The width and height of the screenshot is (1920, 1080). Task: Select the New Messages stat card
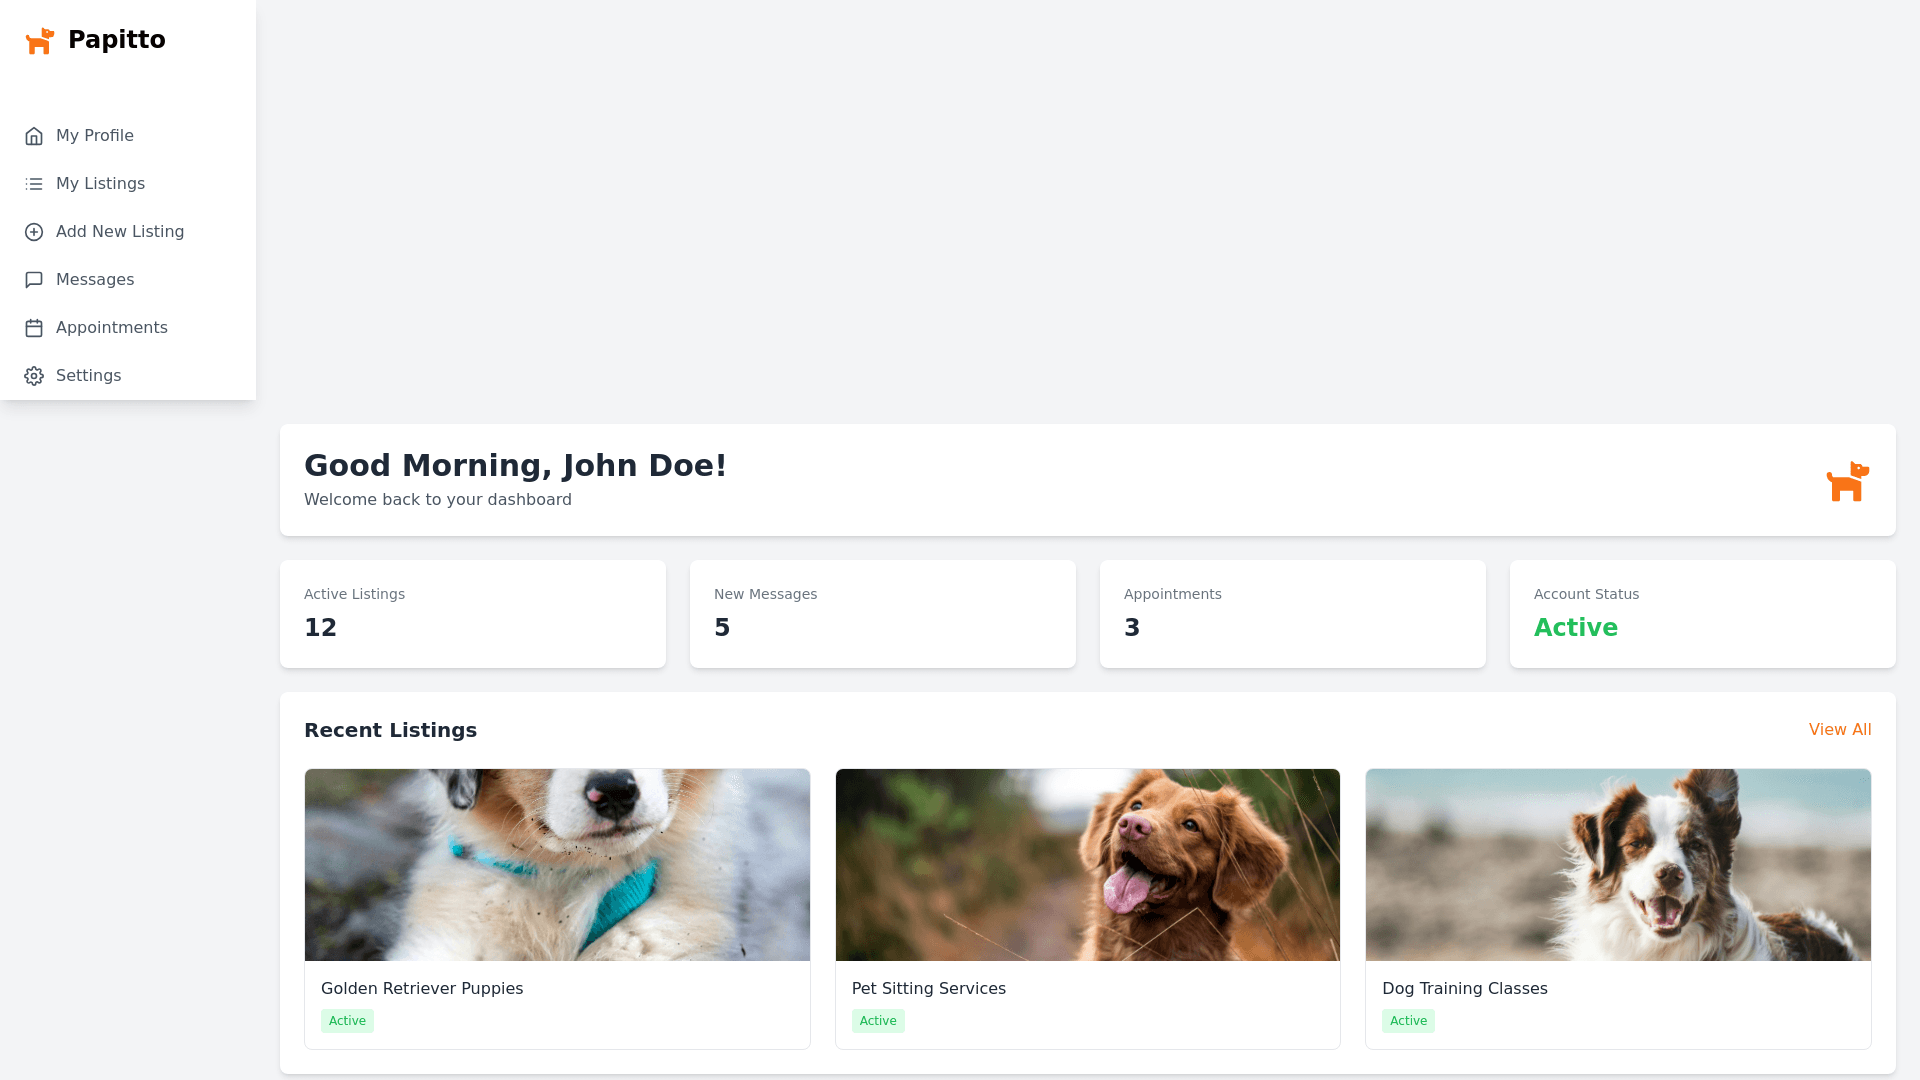coord(882,613)
